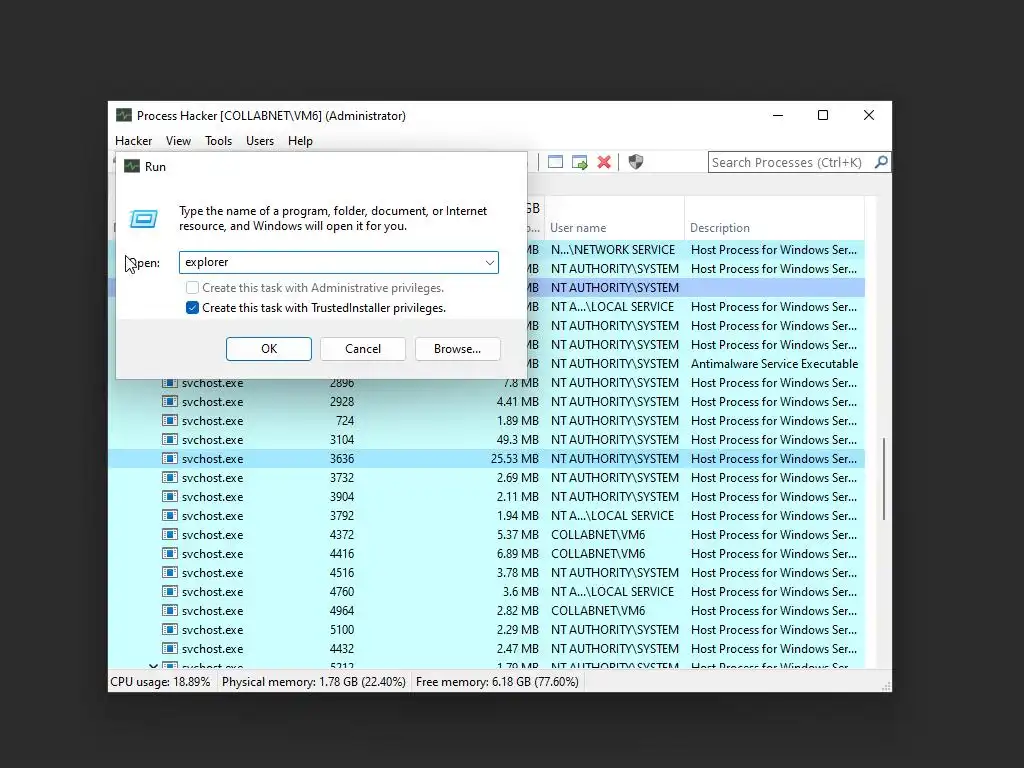The width and height of the screenshot is (1024, 768).
Task: Click the icon of svchost.exe PID 4372
Action: (170, 534)
